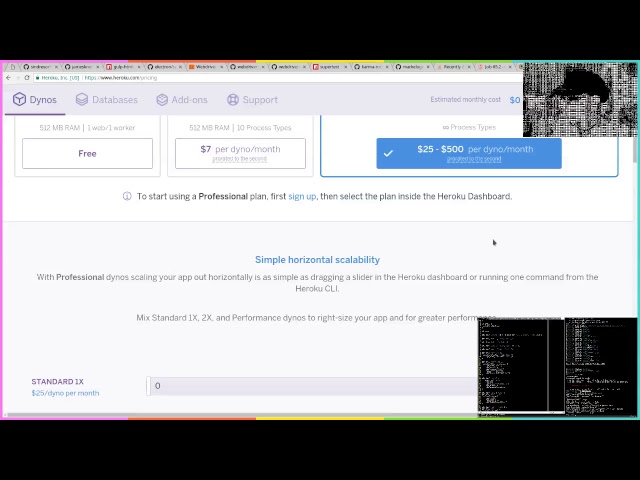Close the Recently browser tab

(x=469, y=67)
